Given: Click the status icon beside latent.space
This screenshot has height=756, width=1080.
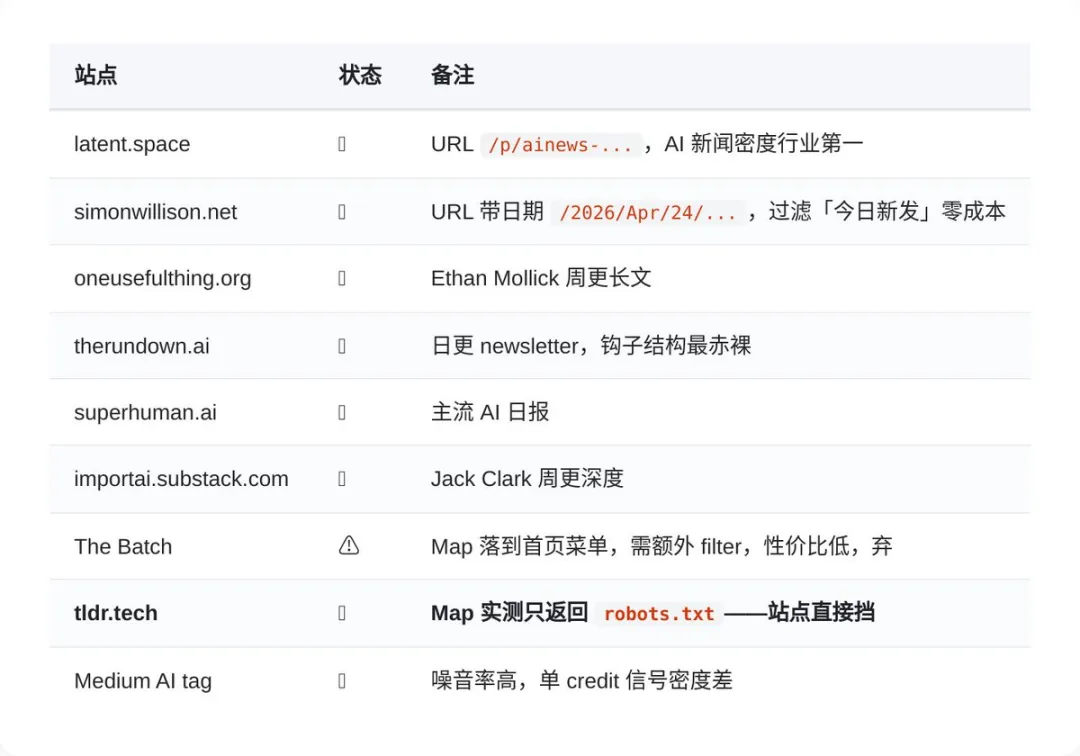Looking at the screenshot, I should coord(342,144).
